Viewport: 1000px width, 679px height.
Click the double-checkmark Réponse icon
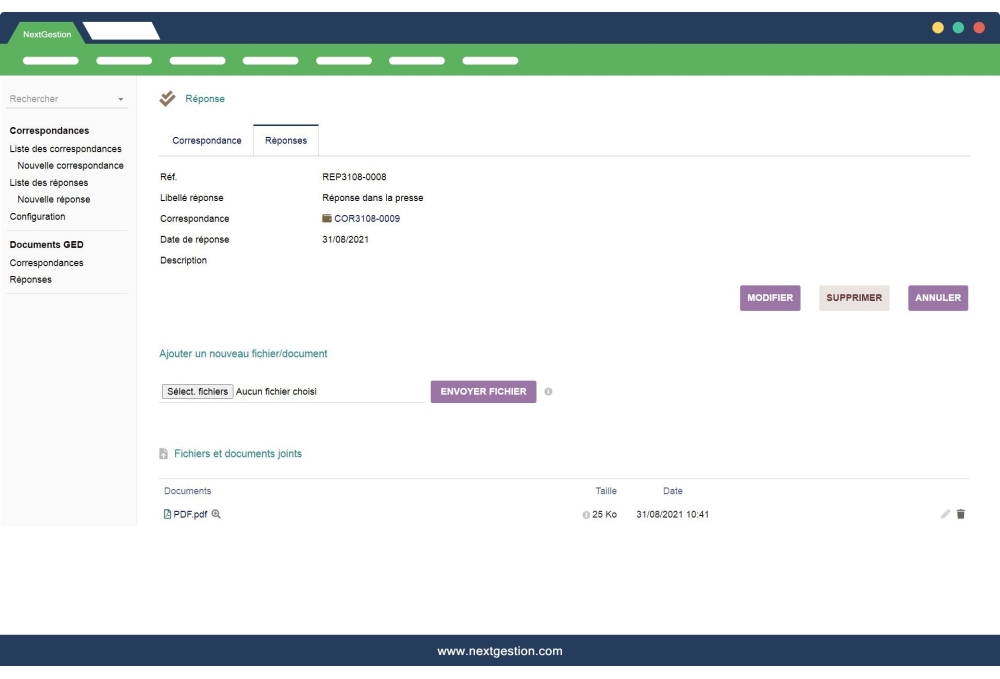[165, 98]
